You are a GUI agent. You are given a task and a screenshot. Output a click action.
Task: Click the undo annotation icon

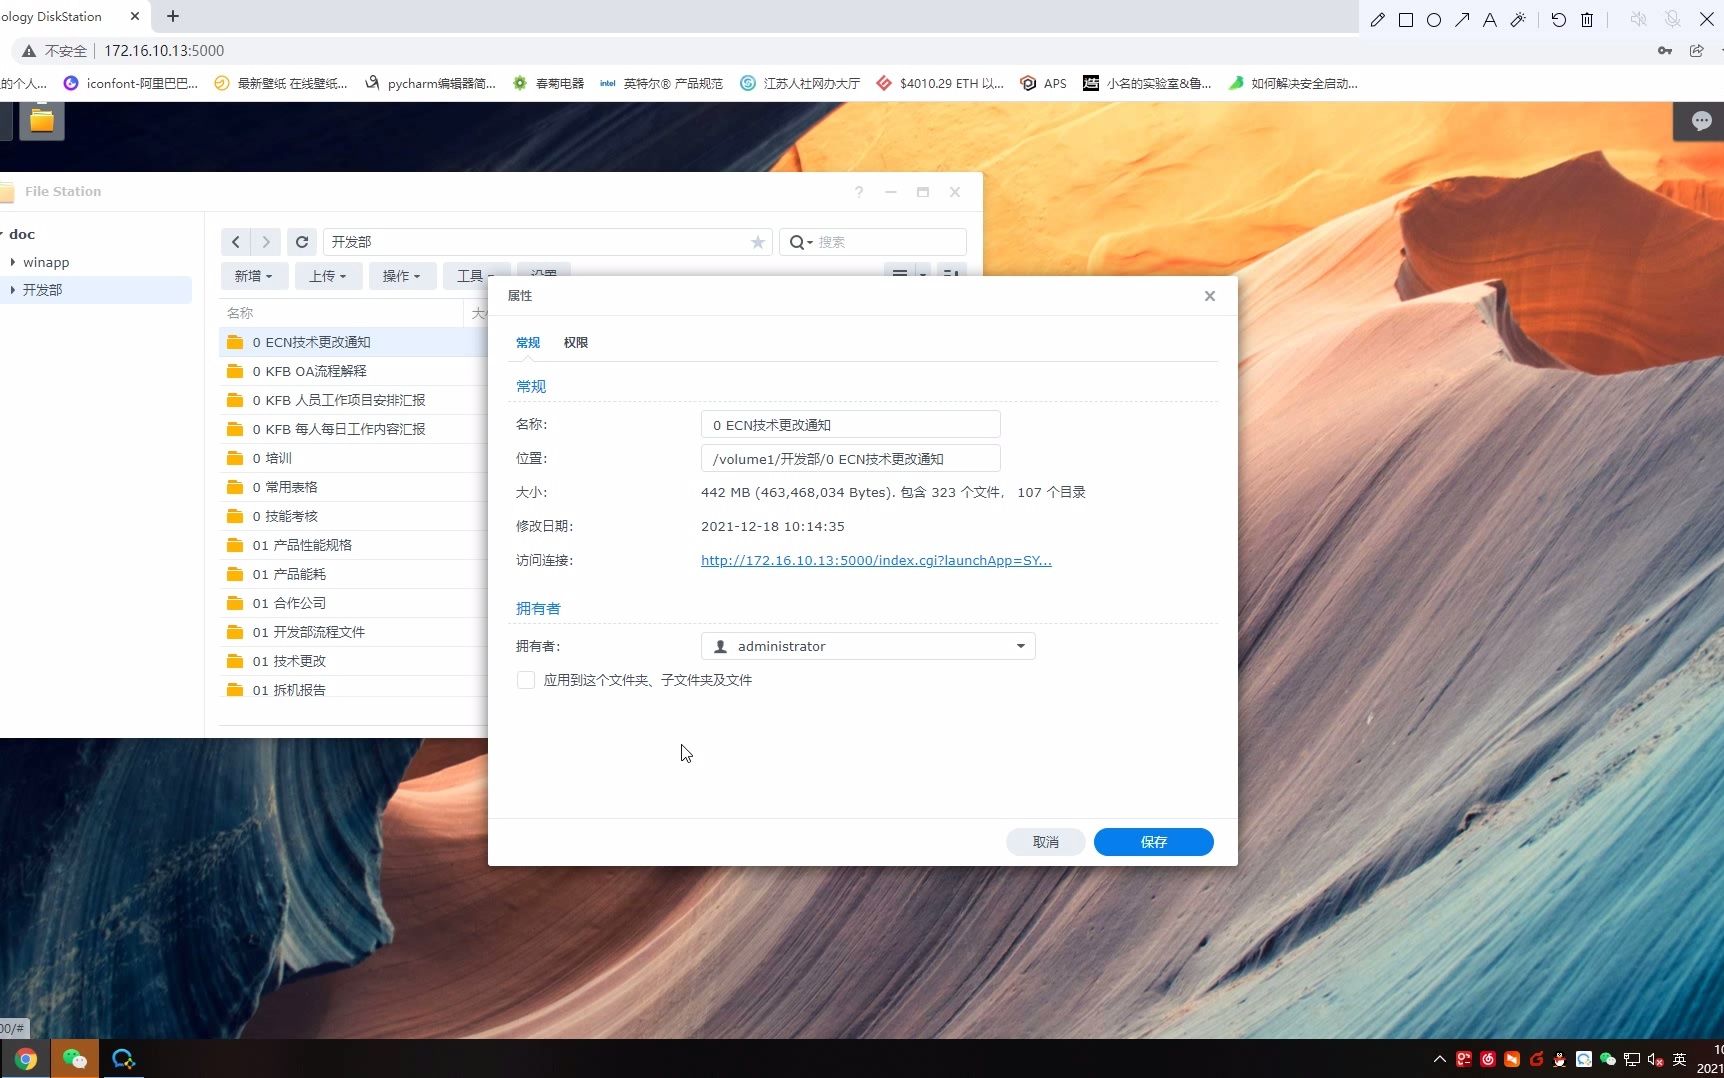click(x=1558, y=20)
